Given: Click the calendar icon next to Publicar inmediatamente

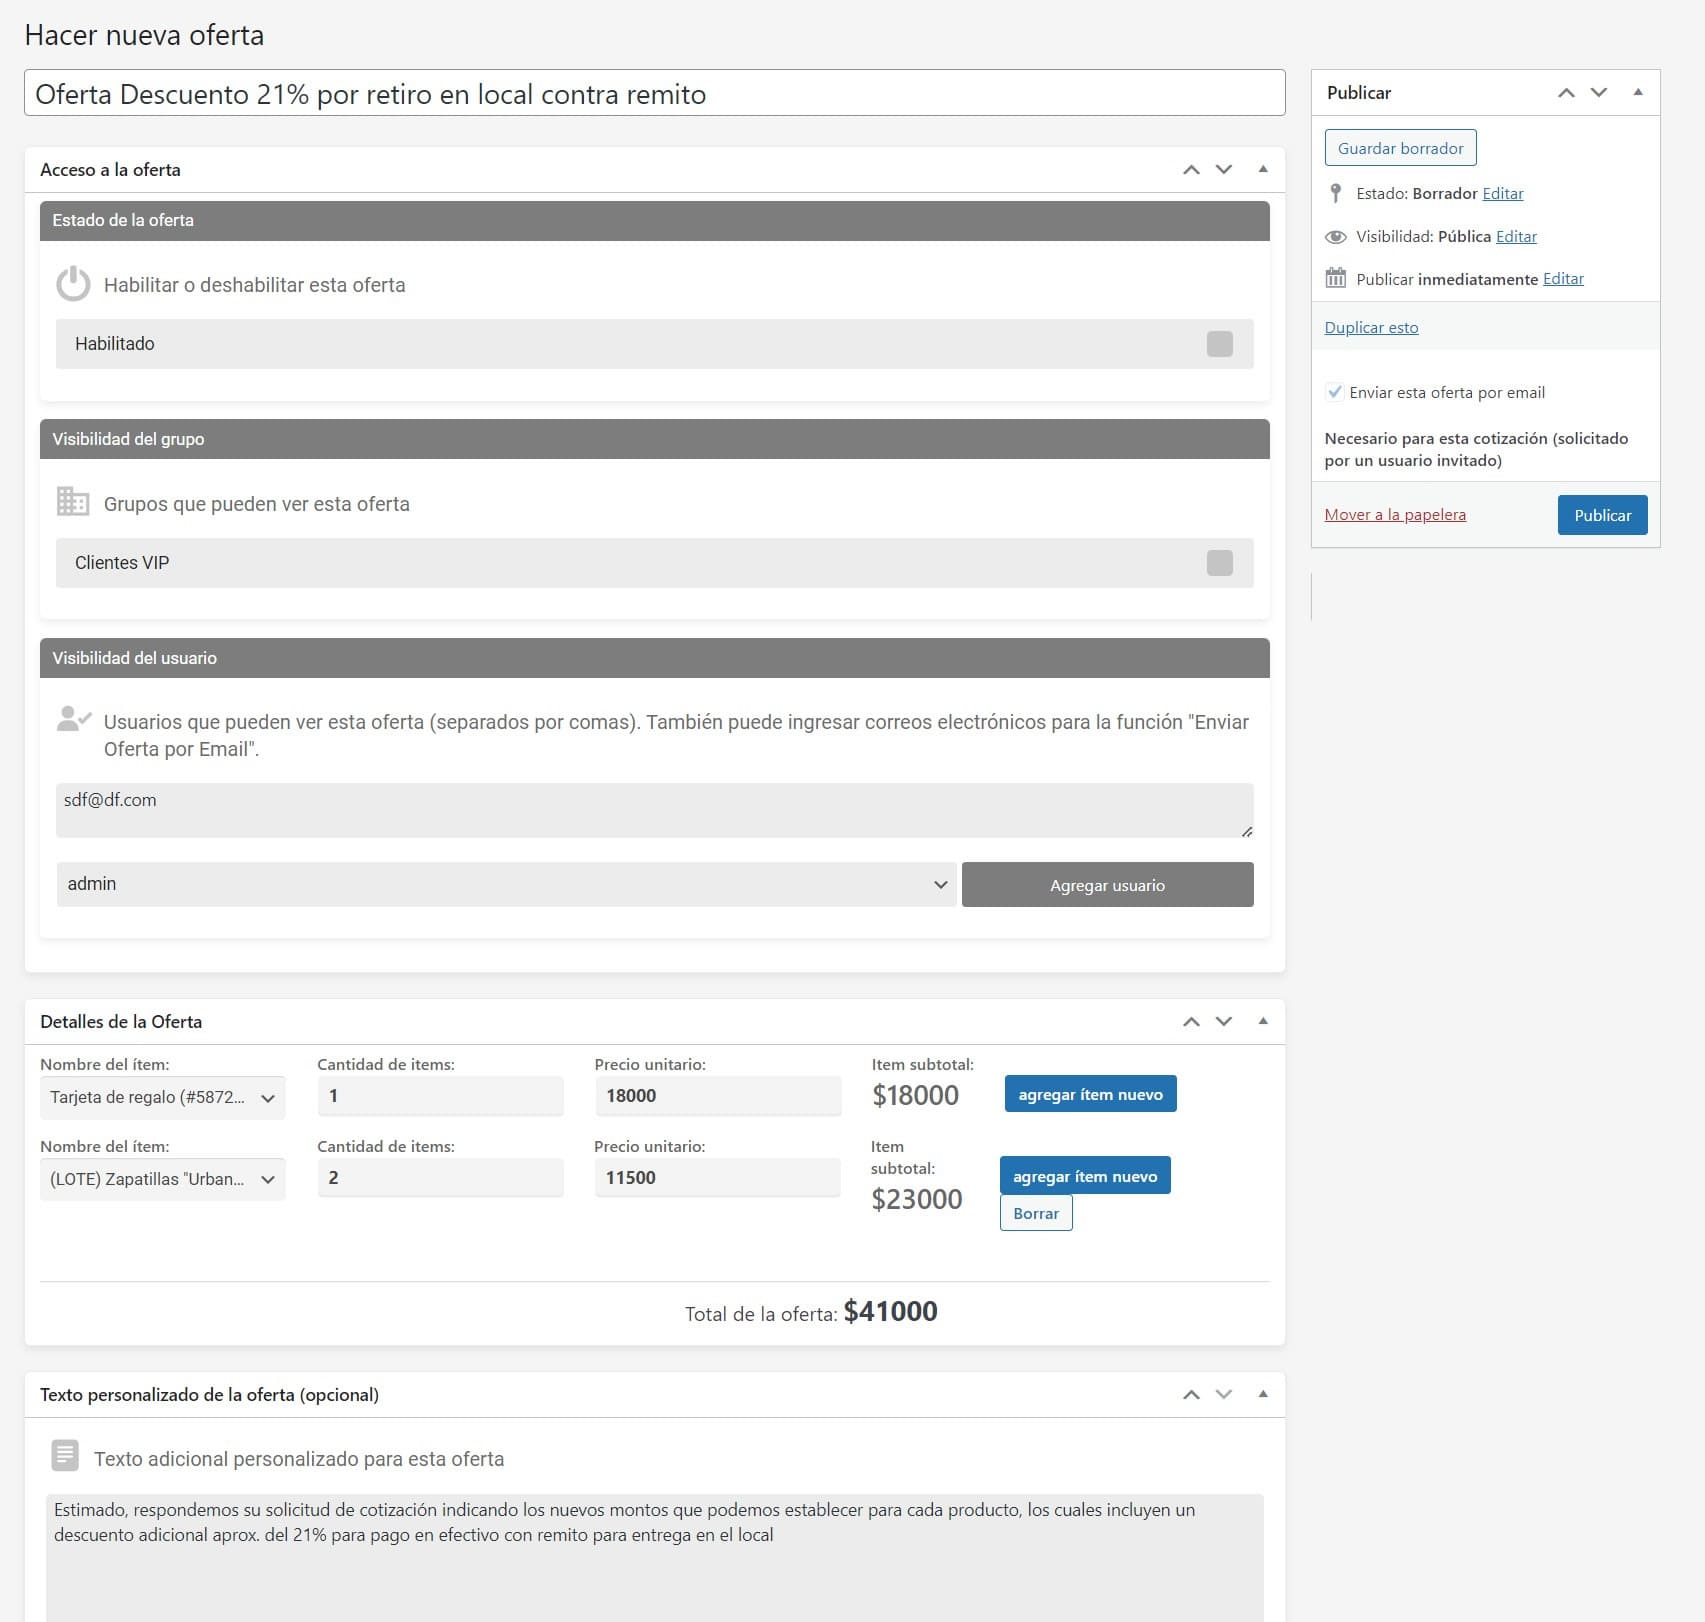Looking at the screenshot, I should coord(1335,278).
